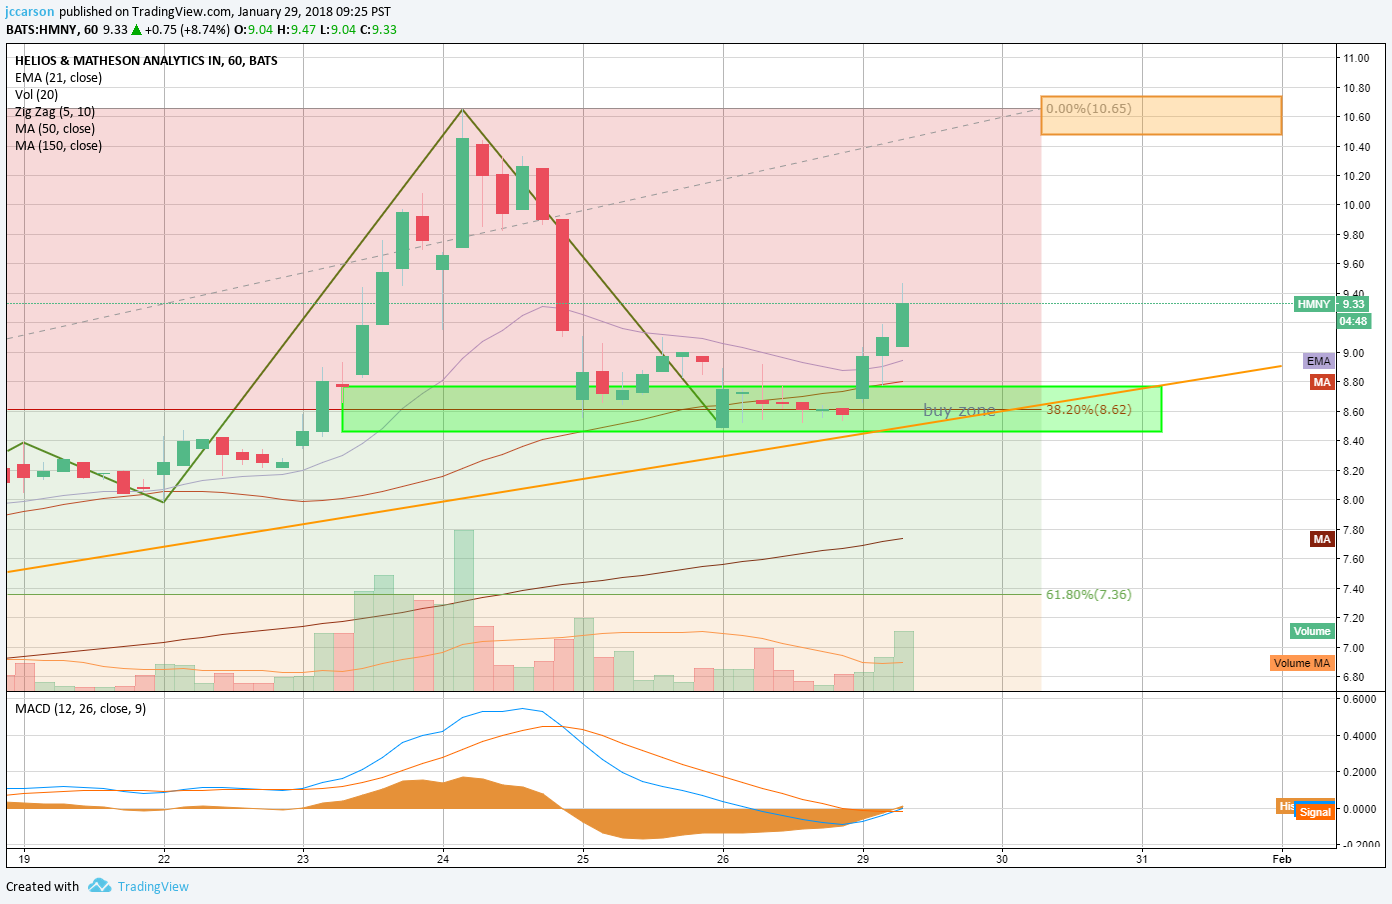This screenshot has height=904, width=1392.
Task: Click date 29 on the time axis
Action: 863,858
